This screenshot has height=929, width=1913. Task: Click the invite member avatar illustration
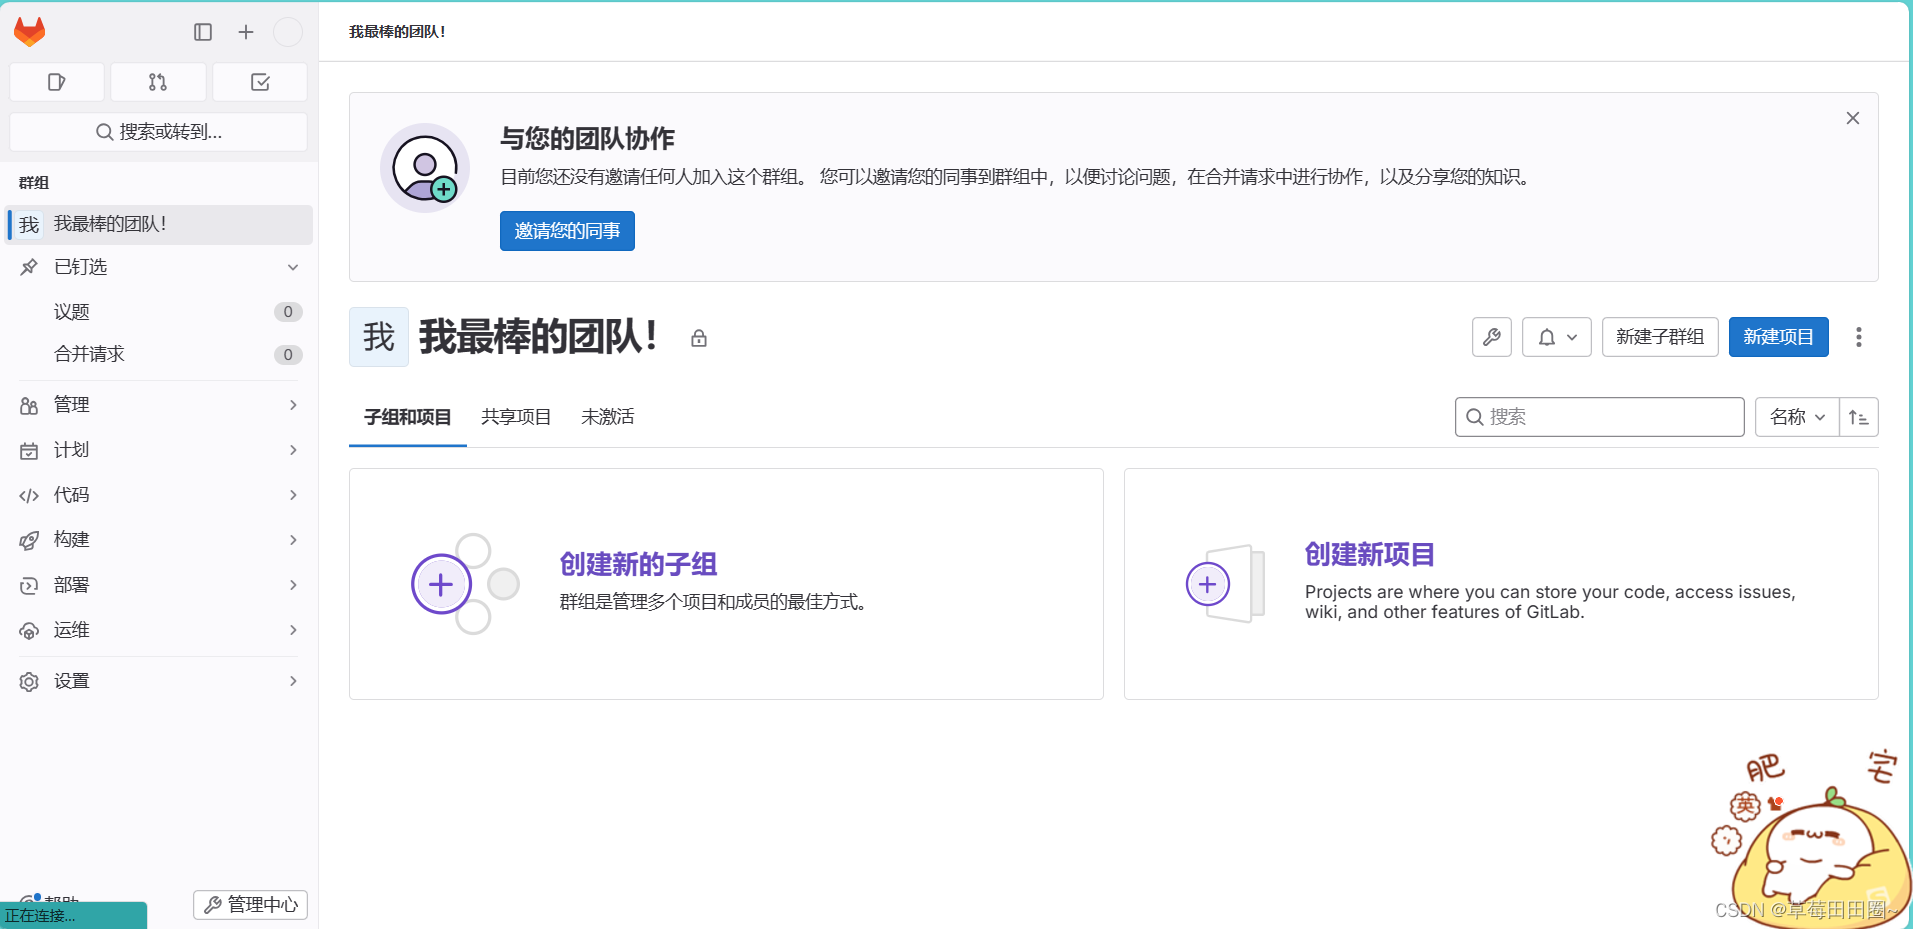425,168
